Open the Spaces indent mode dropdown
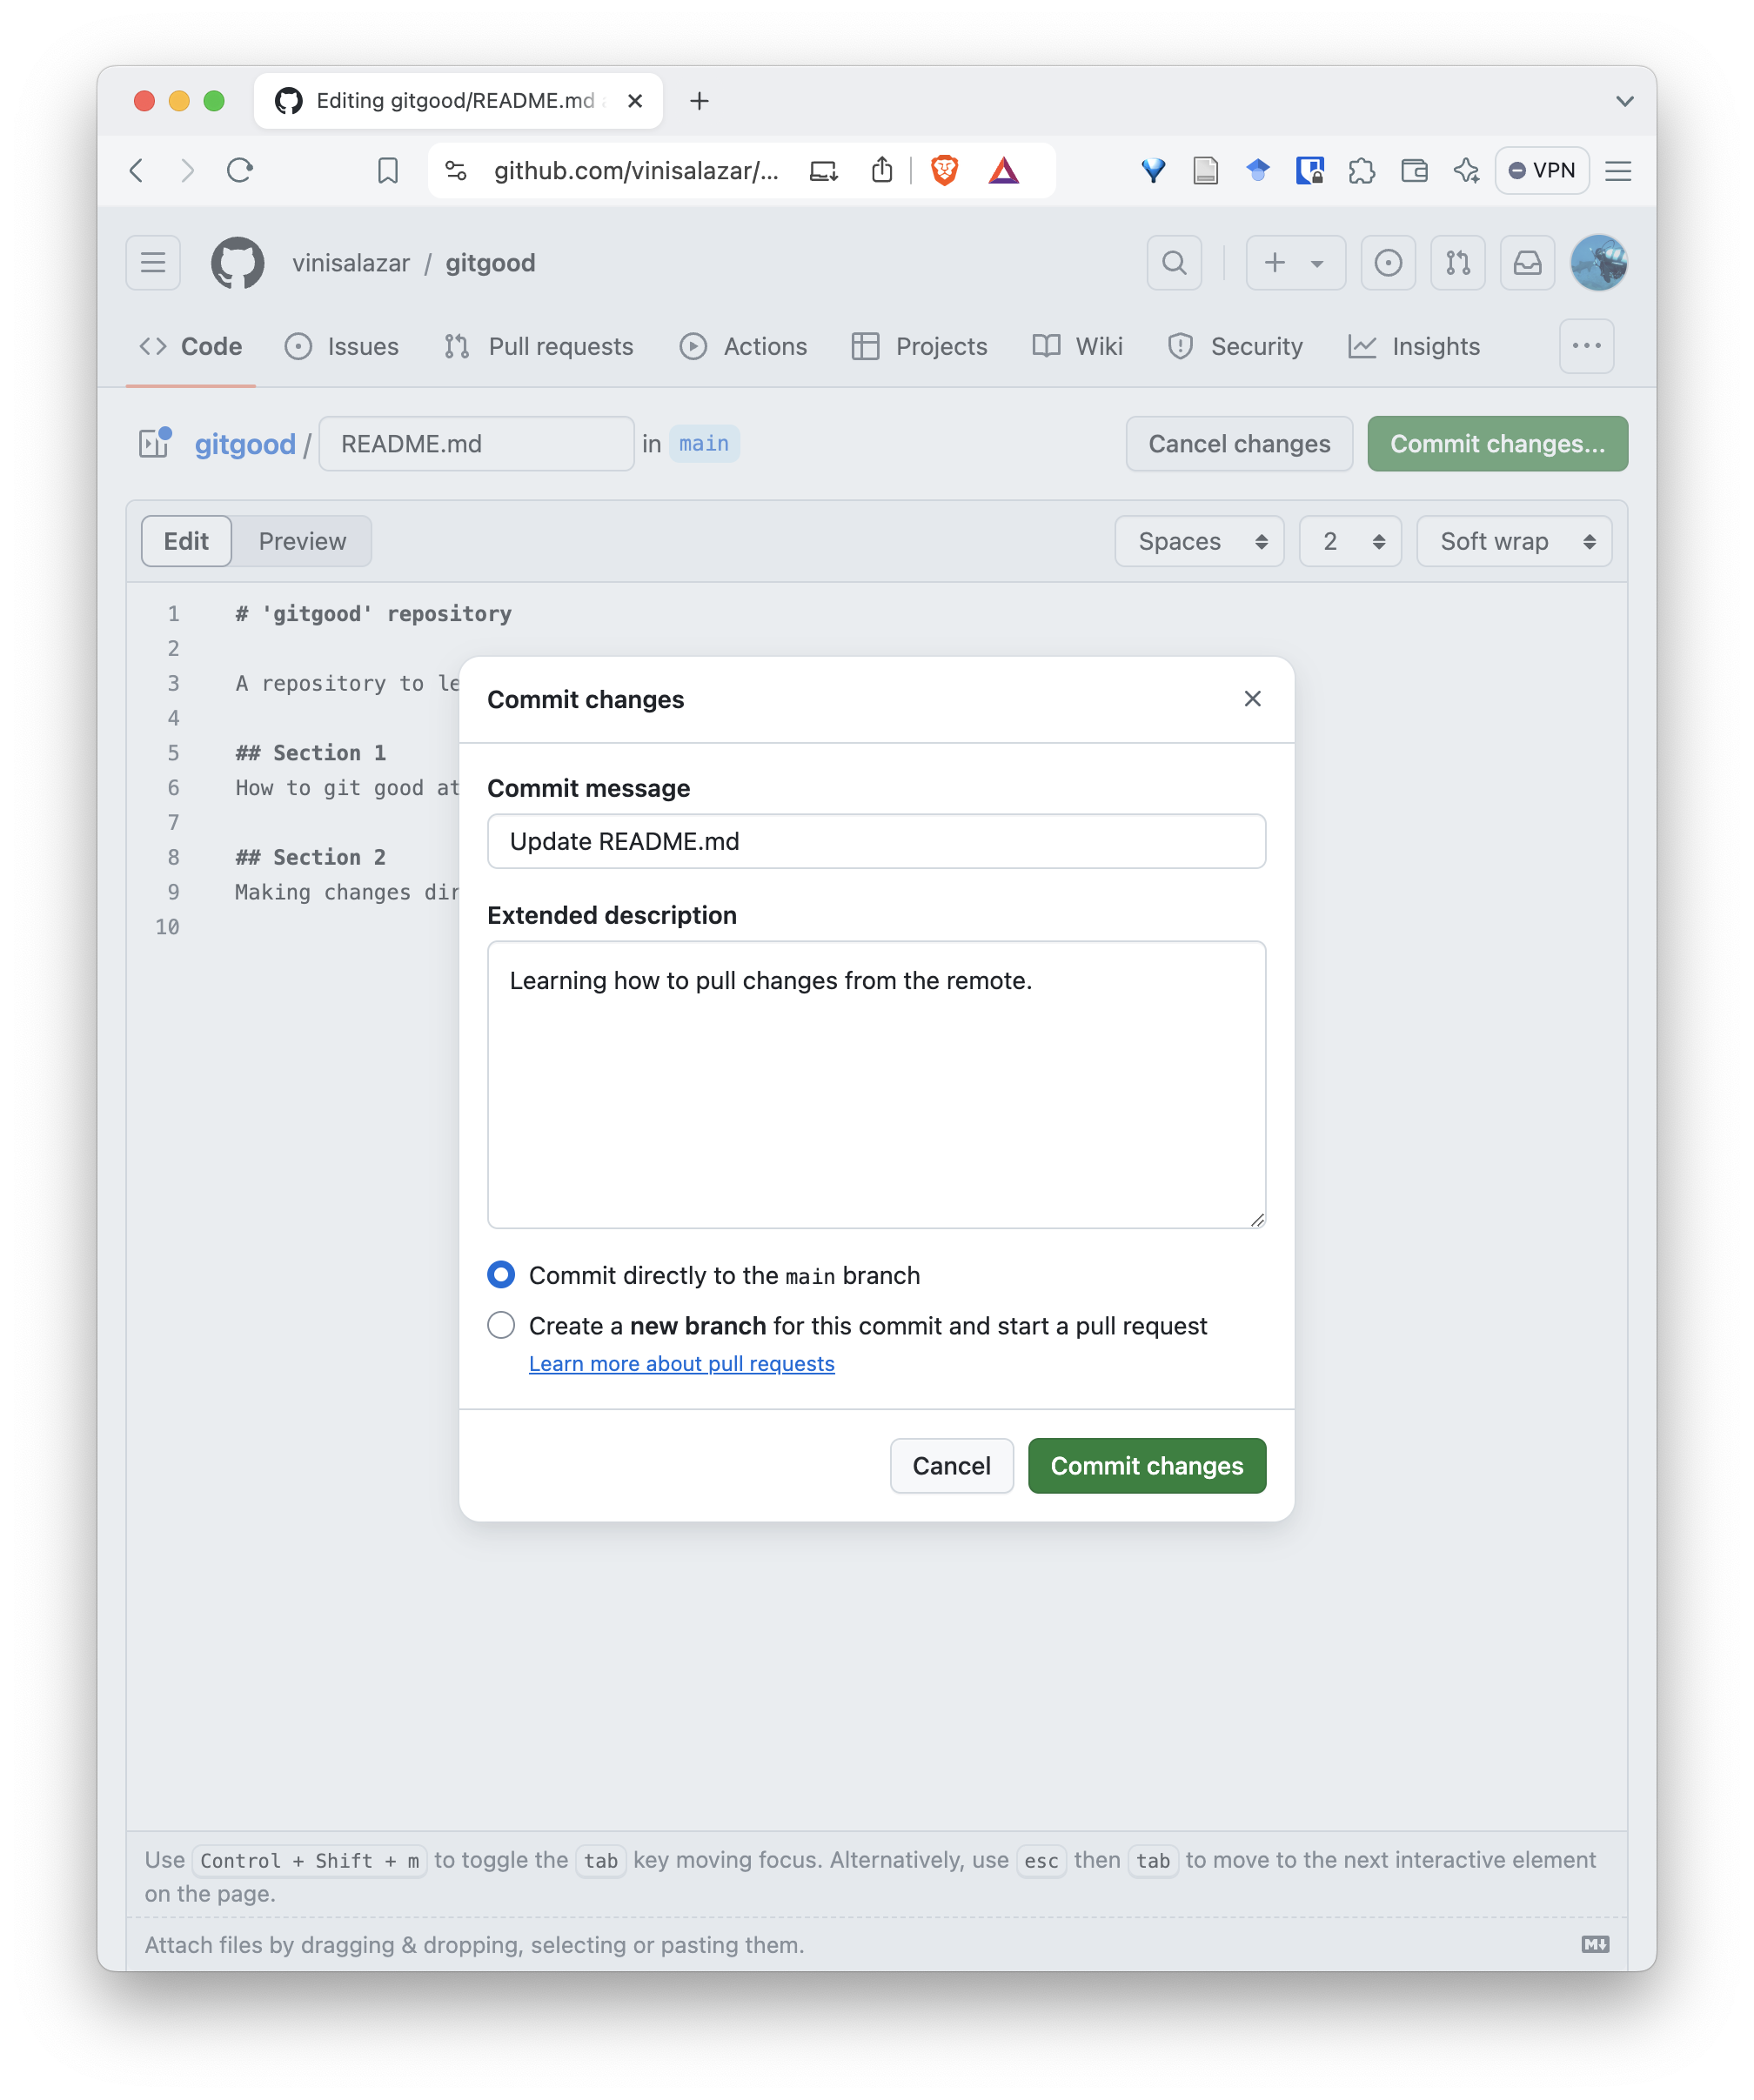This screenshot has width=1754, height=2100. (x=1199, y=541)
